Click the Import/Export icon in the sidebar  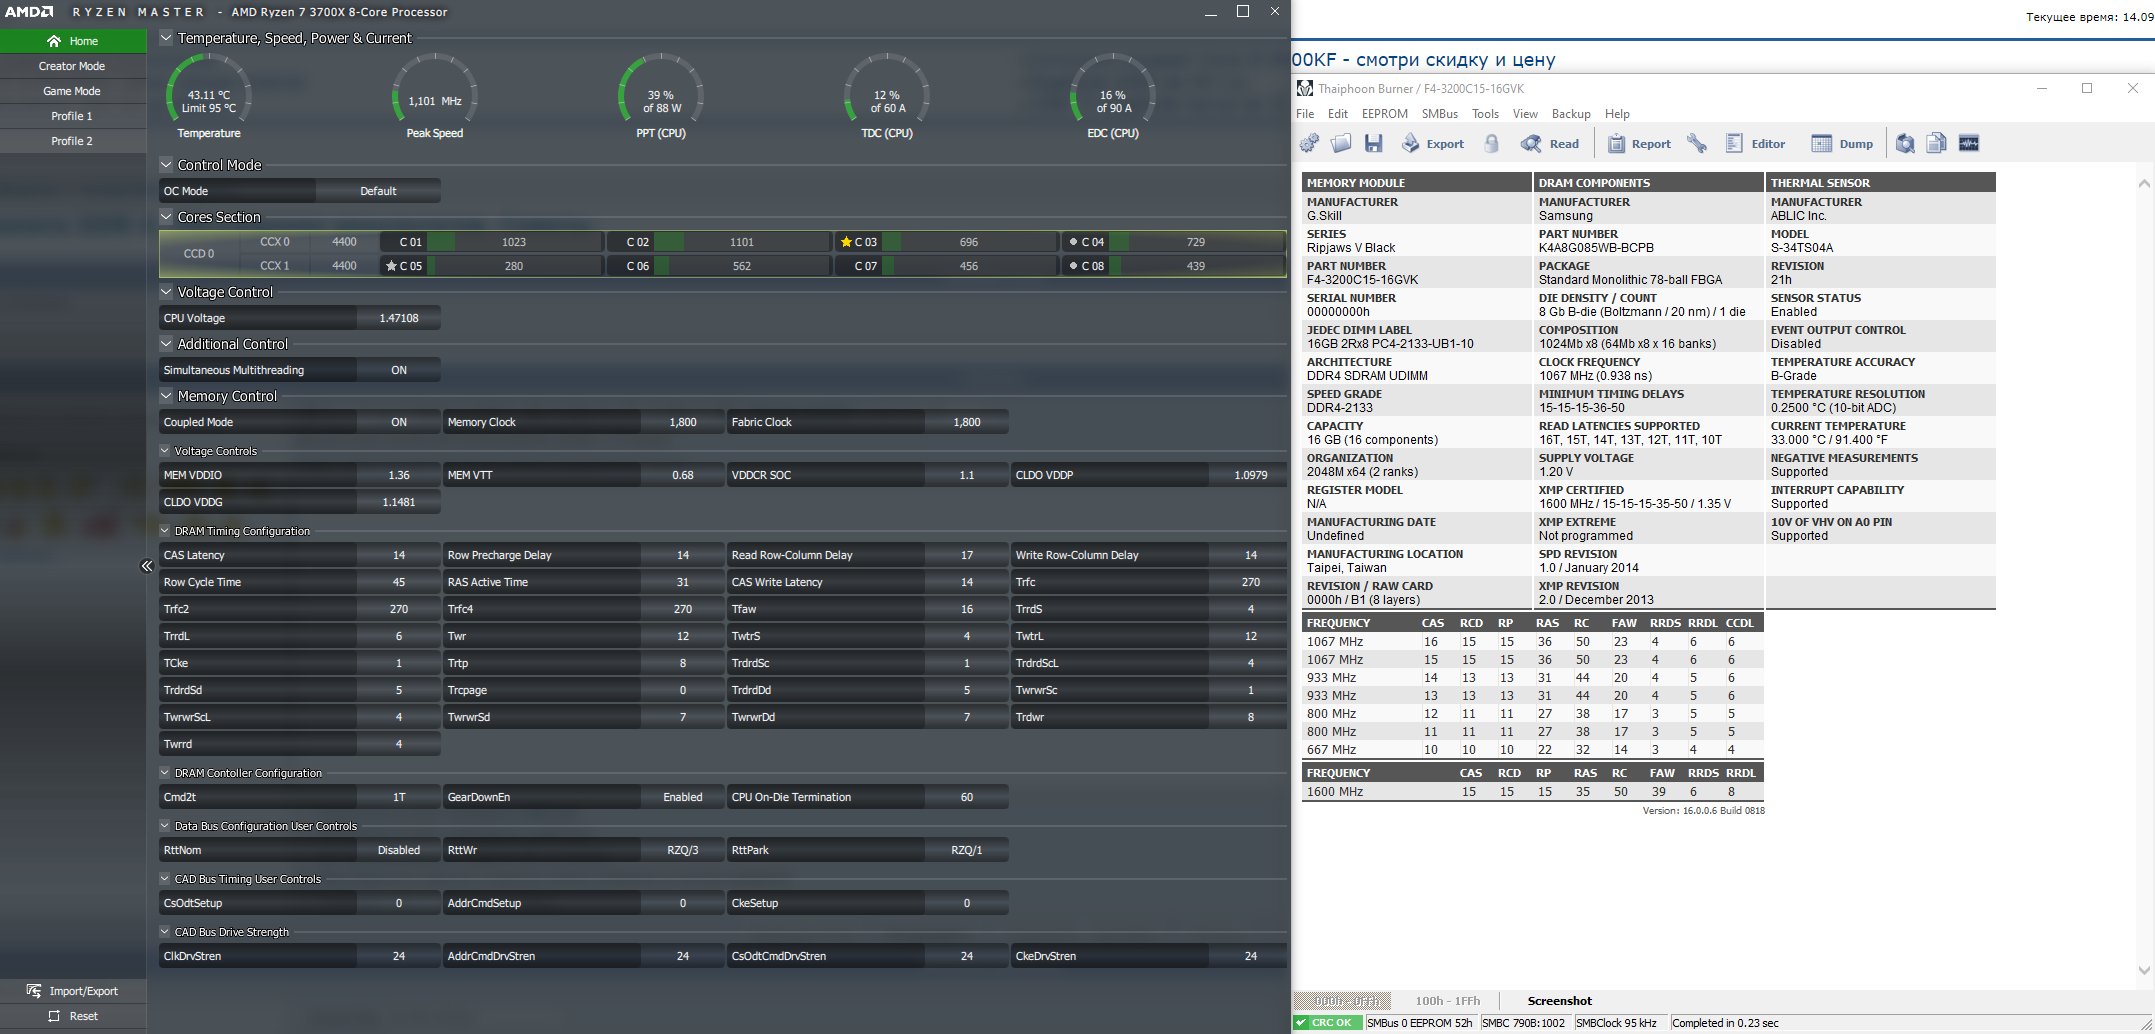point(33,991)
